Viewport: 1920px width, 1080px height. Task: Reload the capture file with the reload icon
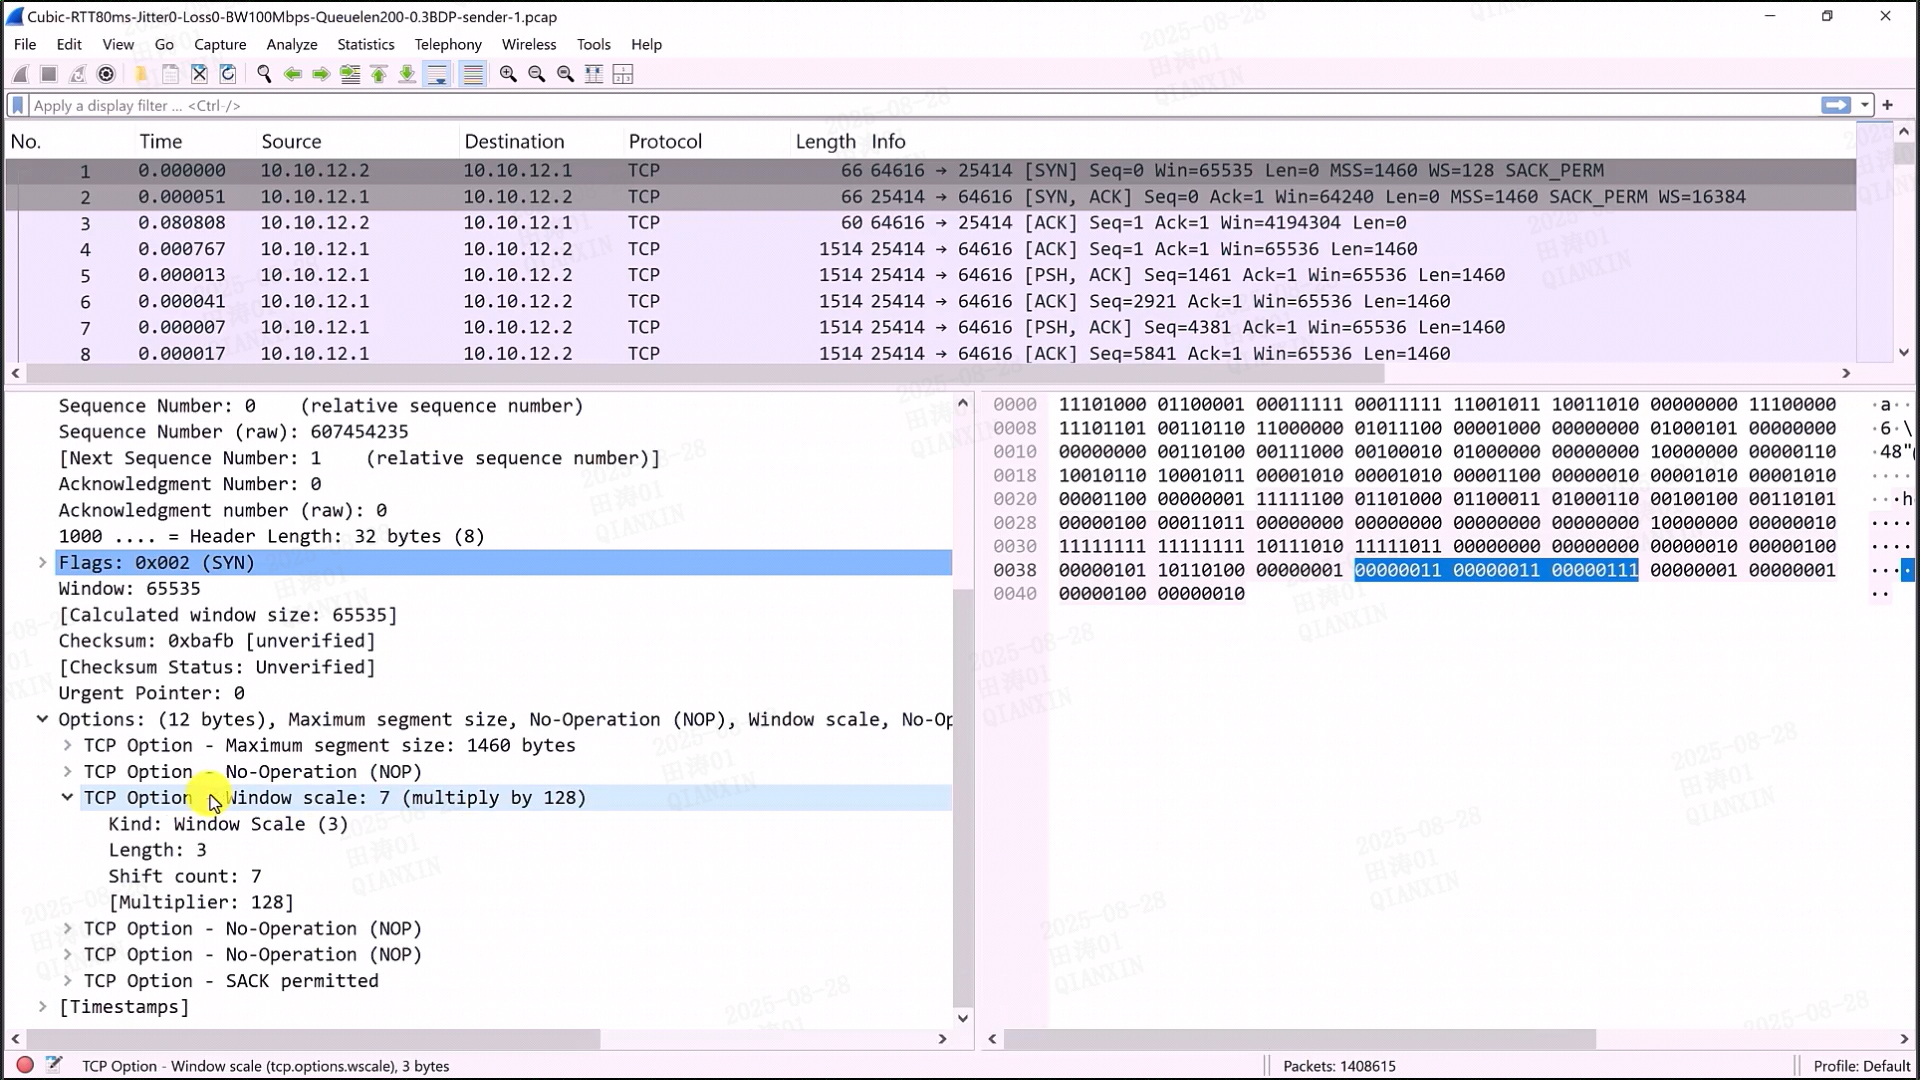[228, 74]
